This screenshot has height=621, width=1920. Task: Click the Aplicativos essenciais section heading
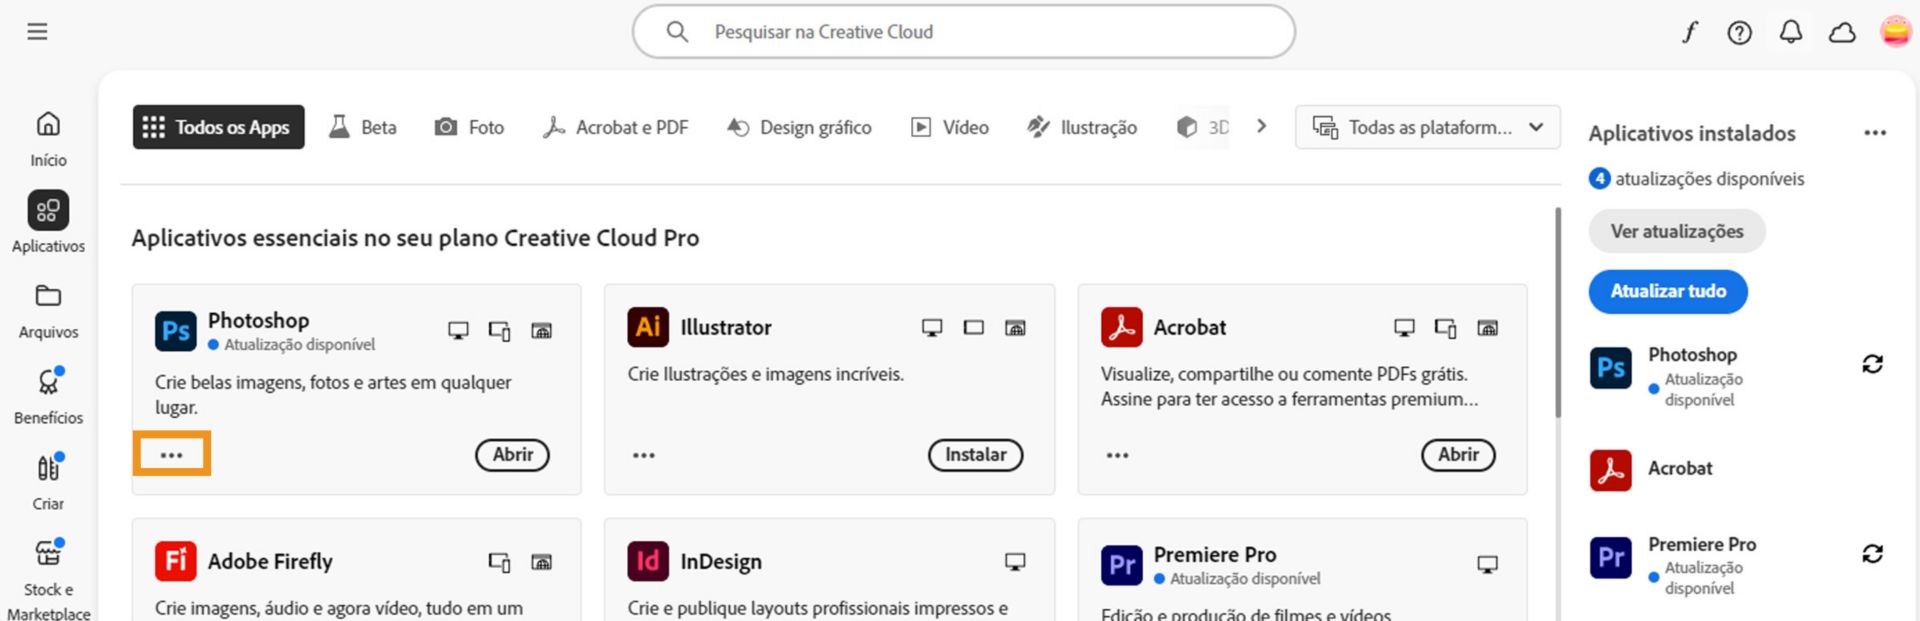tap(415, 238)
